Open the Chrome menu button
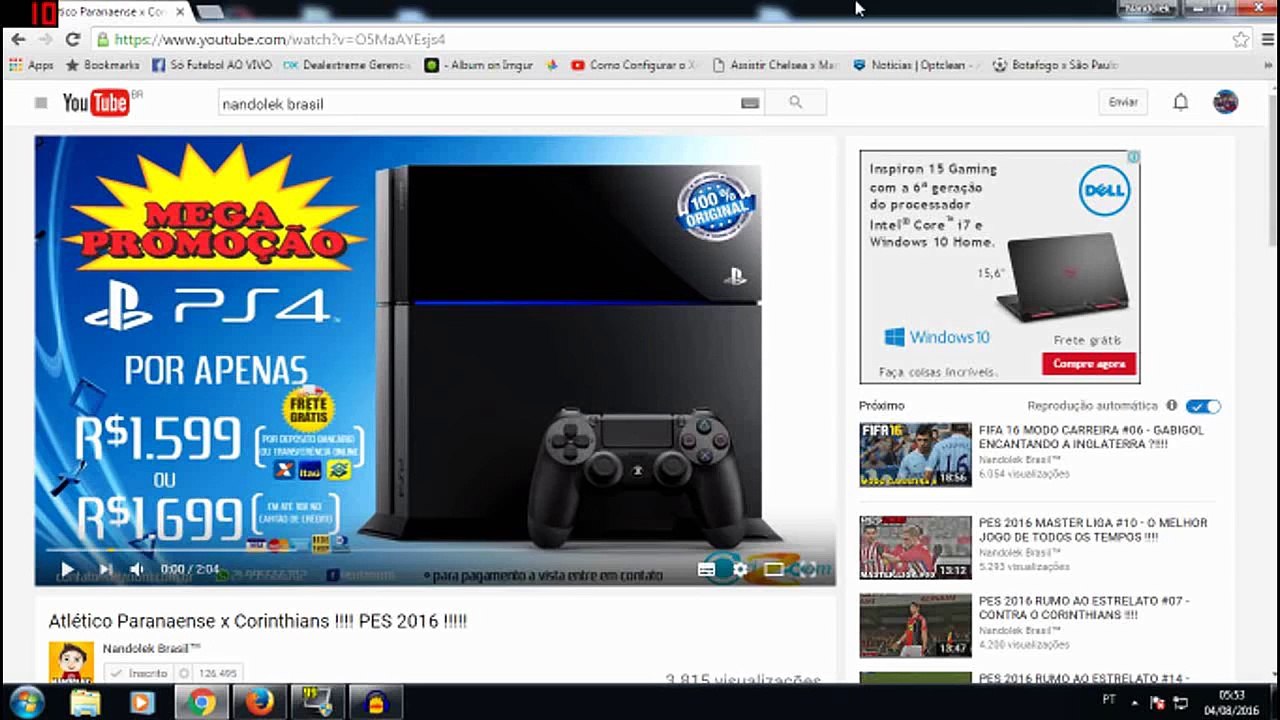 coord(1266,40)
